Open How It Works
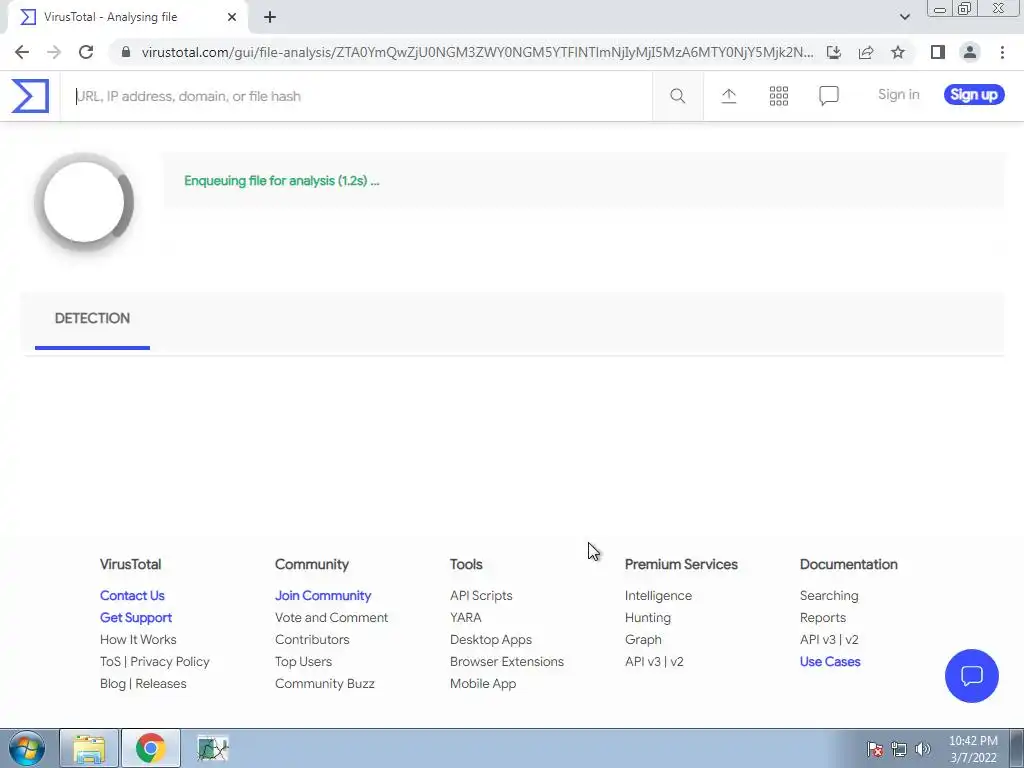1024x768 pixels. point(138,639)
